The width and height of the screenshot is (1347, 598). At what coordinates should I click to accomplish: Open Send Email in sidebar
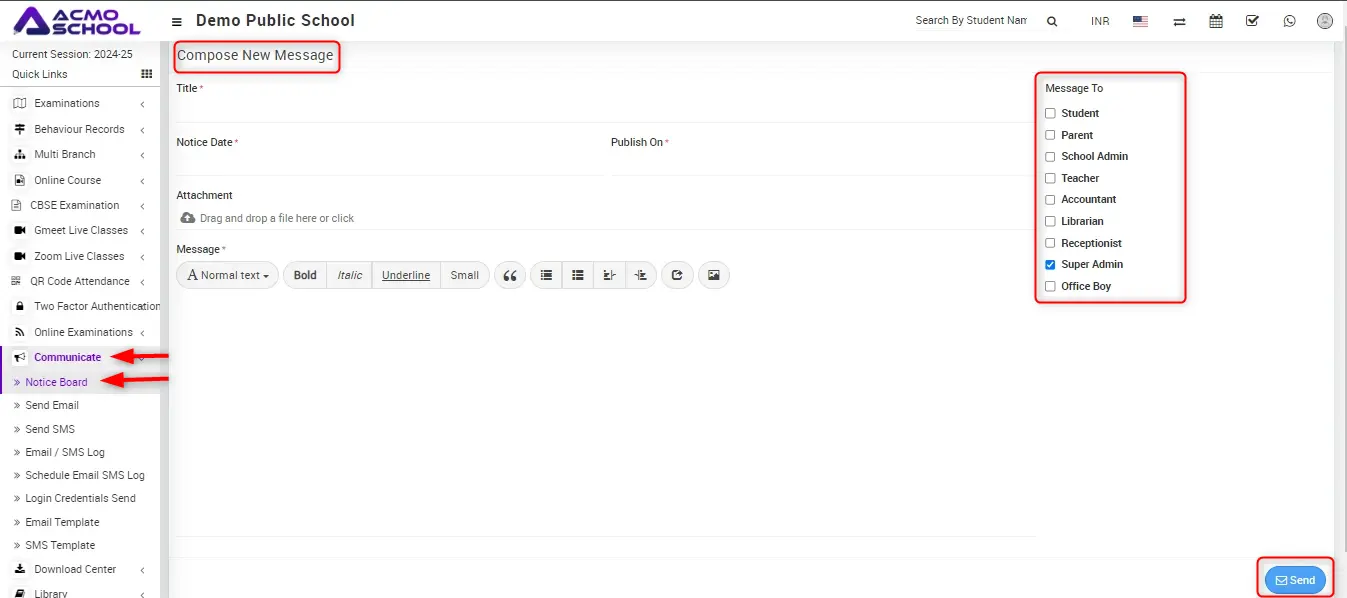point(52,405)
